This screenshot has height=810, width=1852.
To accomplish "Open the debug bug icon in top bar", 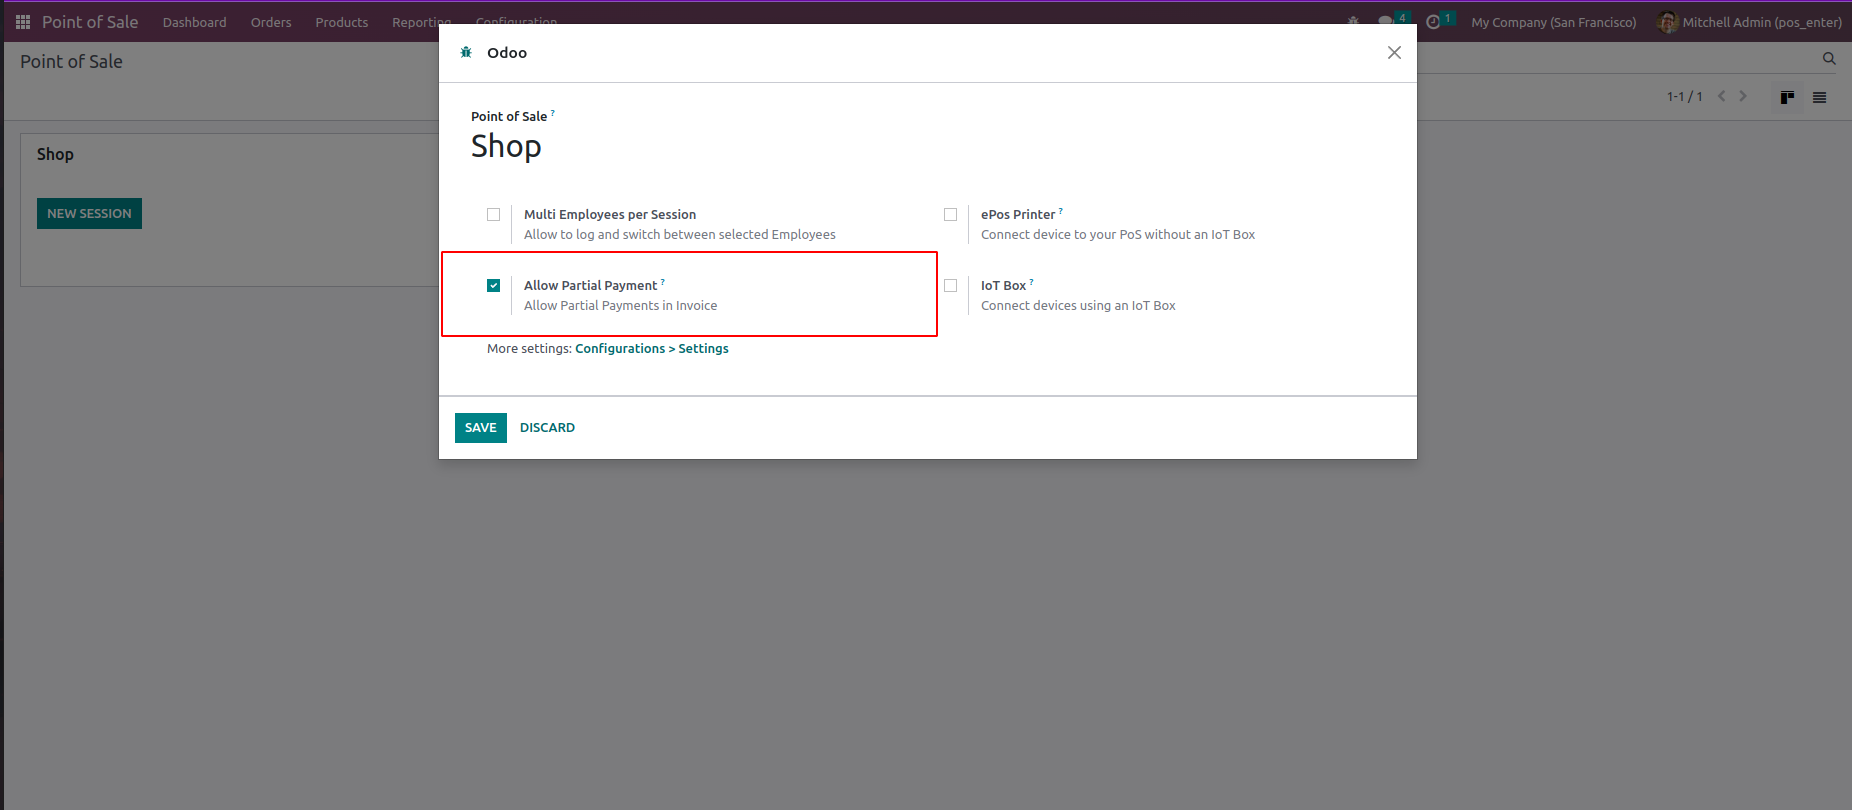I will [1353, 21].
